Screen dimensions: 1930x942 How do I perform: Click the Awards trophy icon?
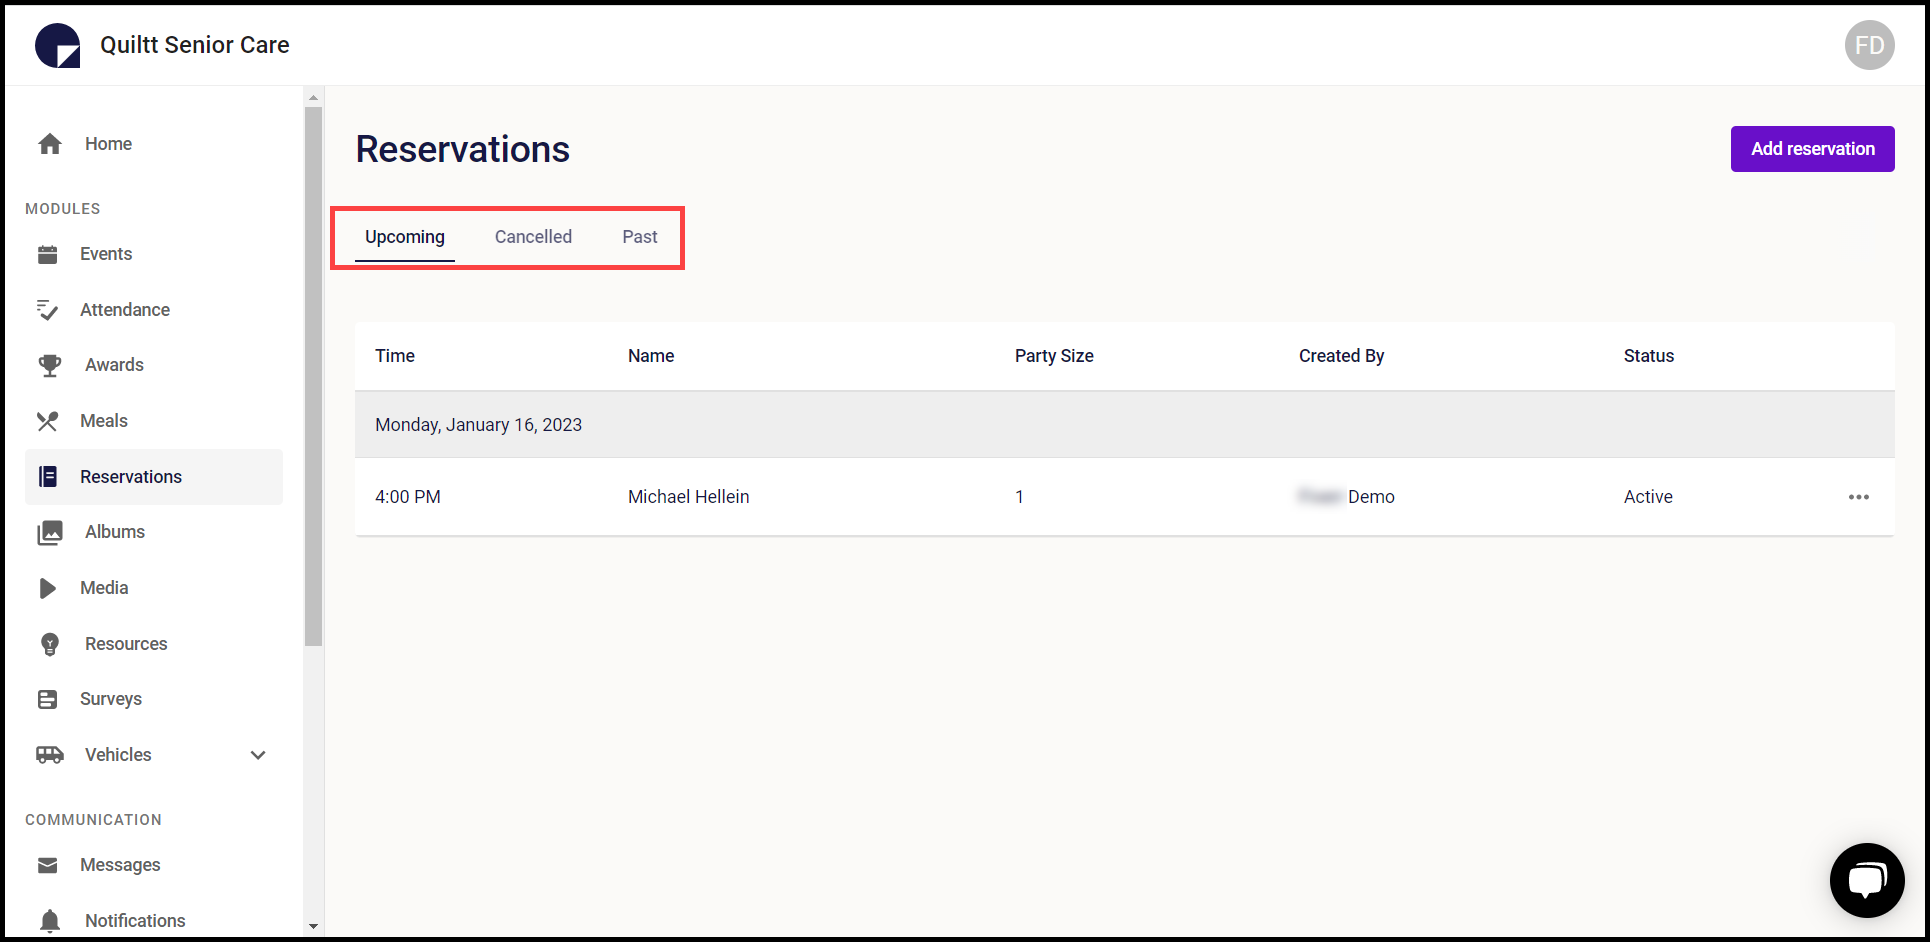coord(48,364)
